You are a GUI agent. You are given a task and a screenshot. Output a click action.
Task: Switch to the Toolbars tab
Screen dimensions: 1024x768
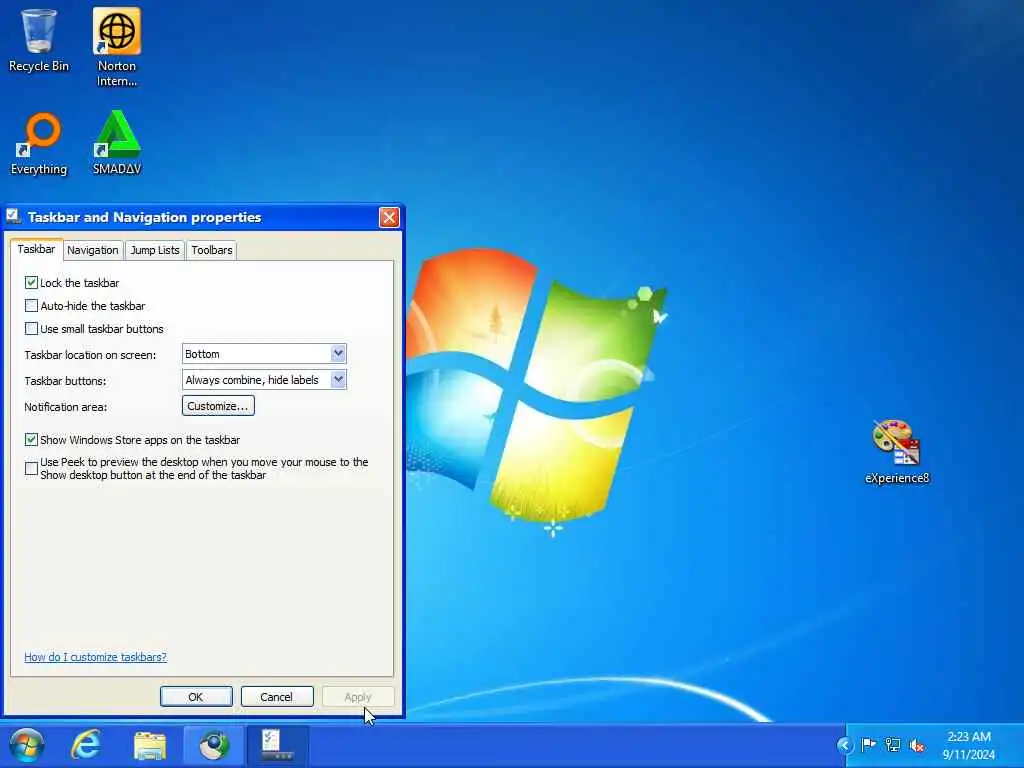coord(212,250)
